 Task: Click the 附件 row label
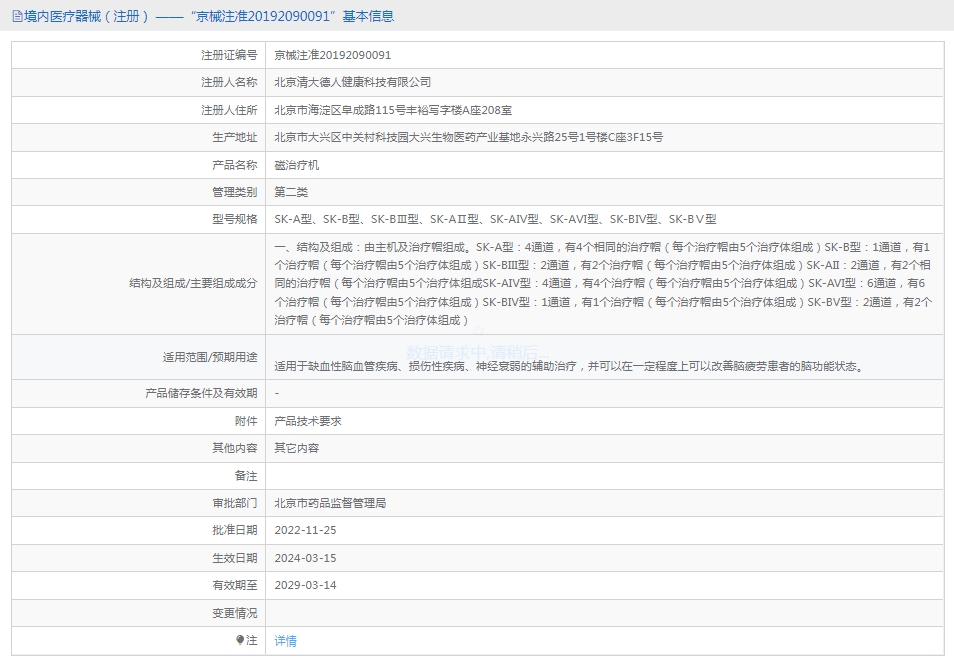coord(246,421)
